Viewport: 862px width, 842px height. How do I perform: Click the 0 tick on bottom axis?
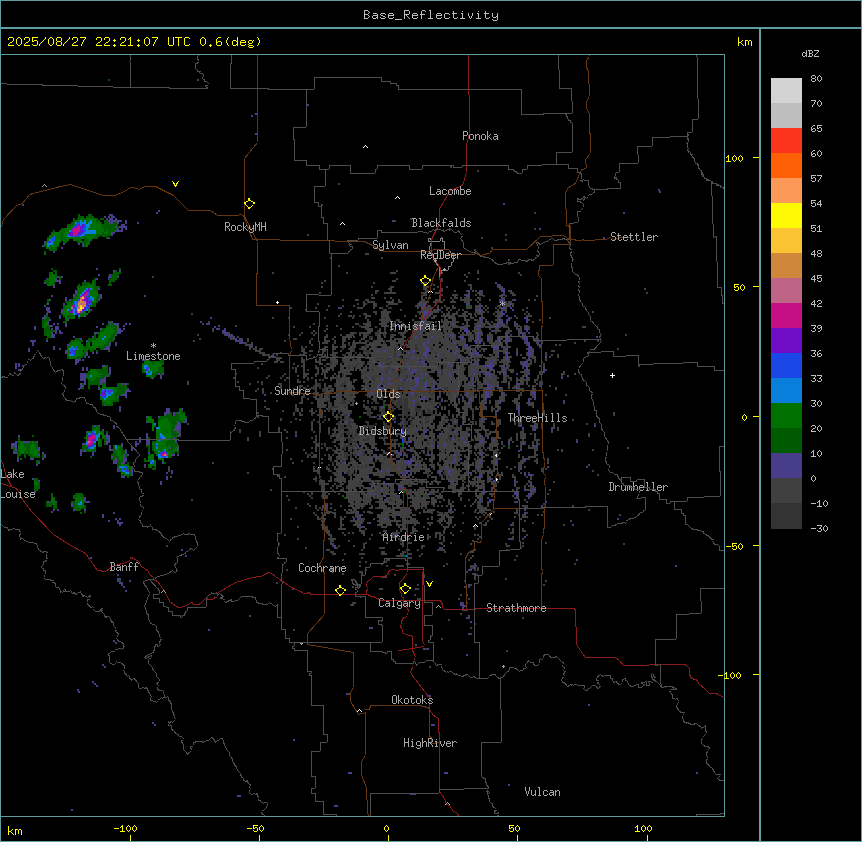[x=386, y=828]
